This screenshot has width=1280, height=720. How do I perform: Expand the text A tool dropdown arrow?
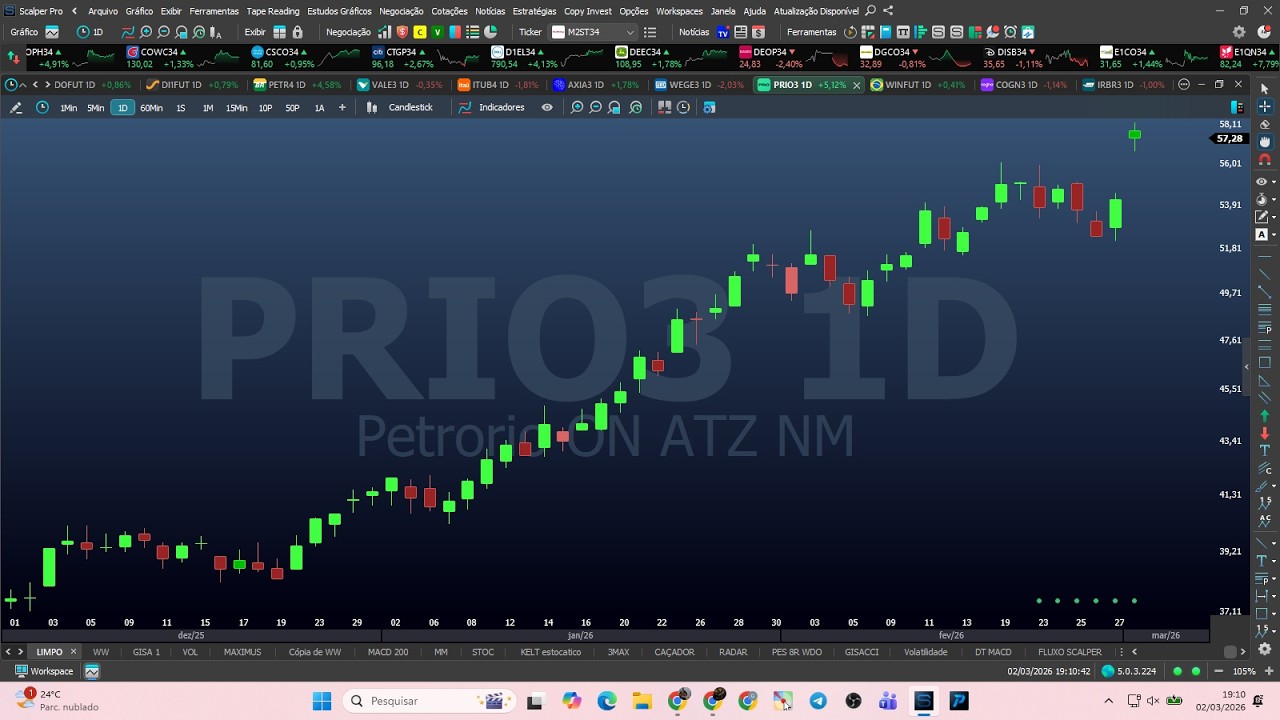1272,235
